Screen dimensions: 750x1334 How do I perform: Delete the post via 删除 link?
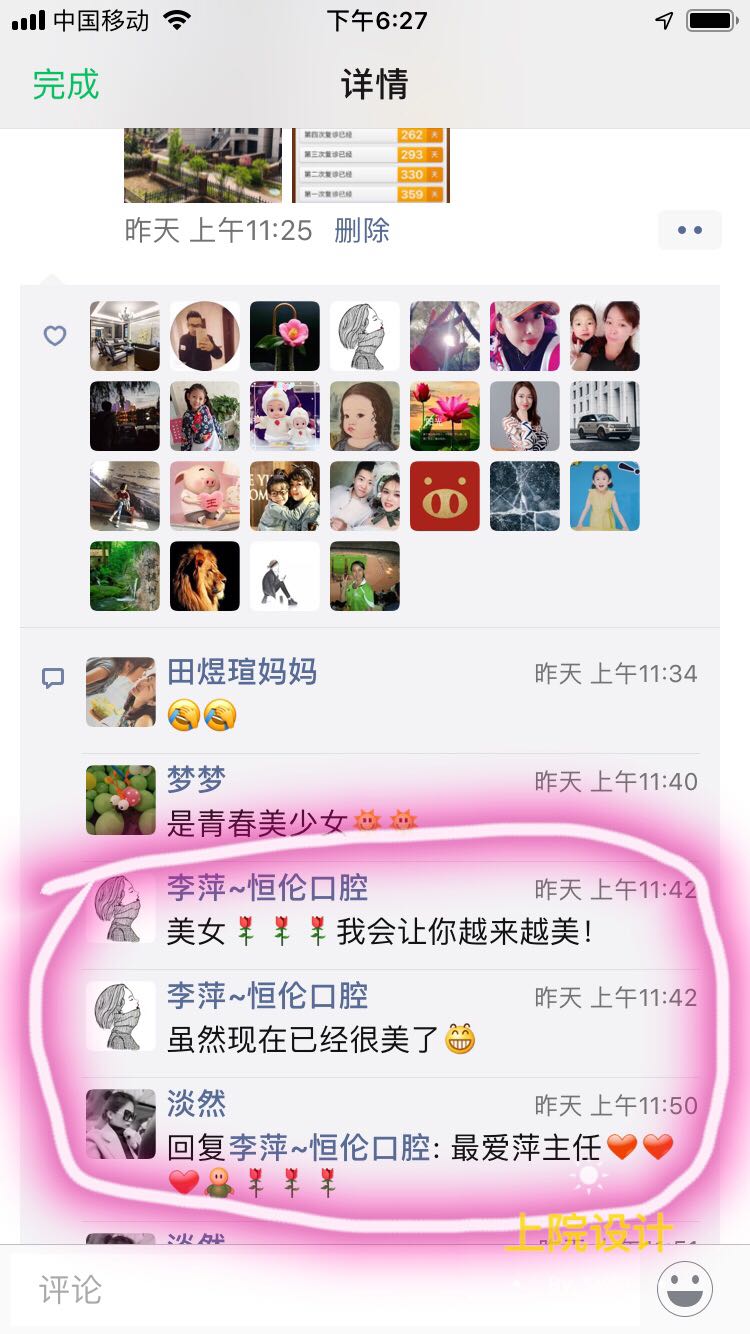[362, 231]
